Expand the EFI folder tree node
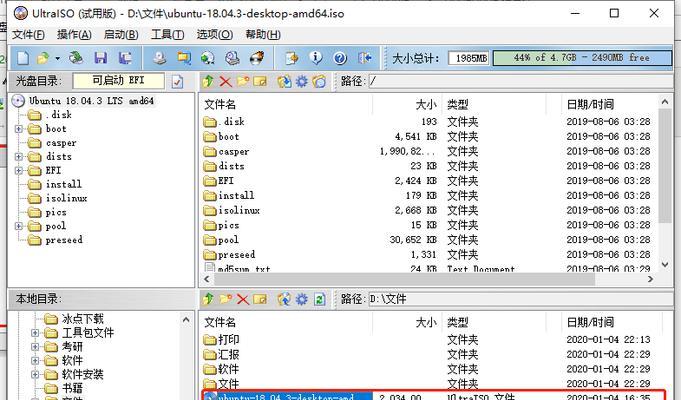 click(x=19, y=171)
